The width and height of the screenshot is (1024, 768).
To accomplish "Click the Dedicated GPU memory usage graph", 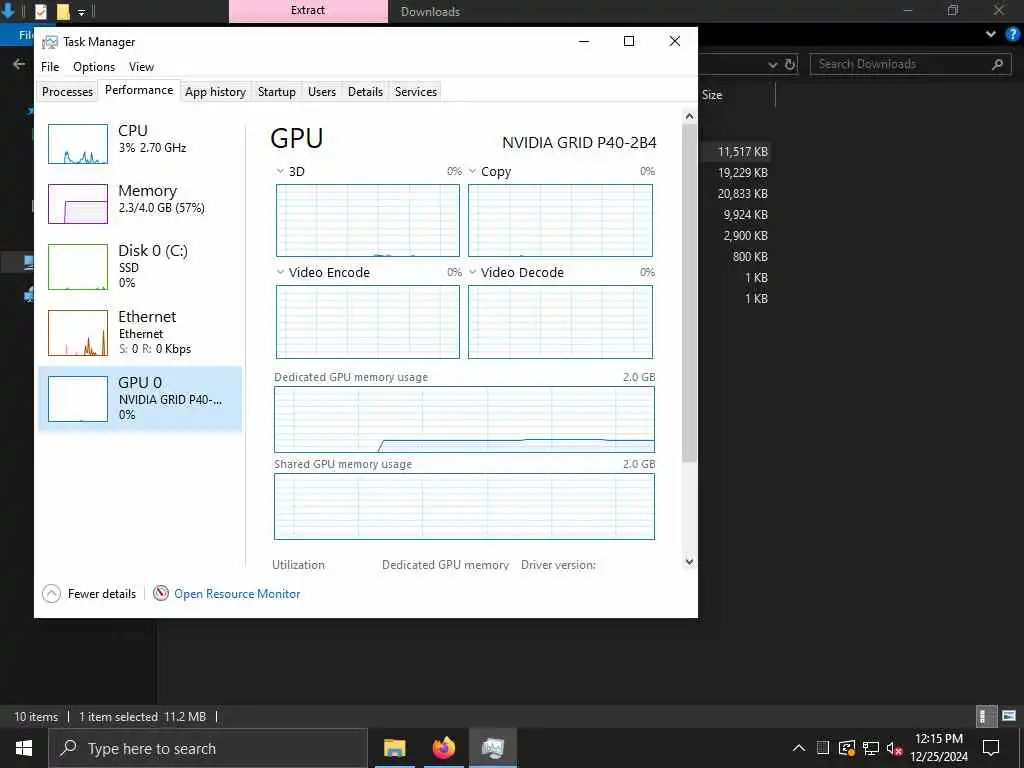I will (464, 419).
